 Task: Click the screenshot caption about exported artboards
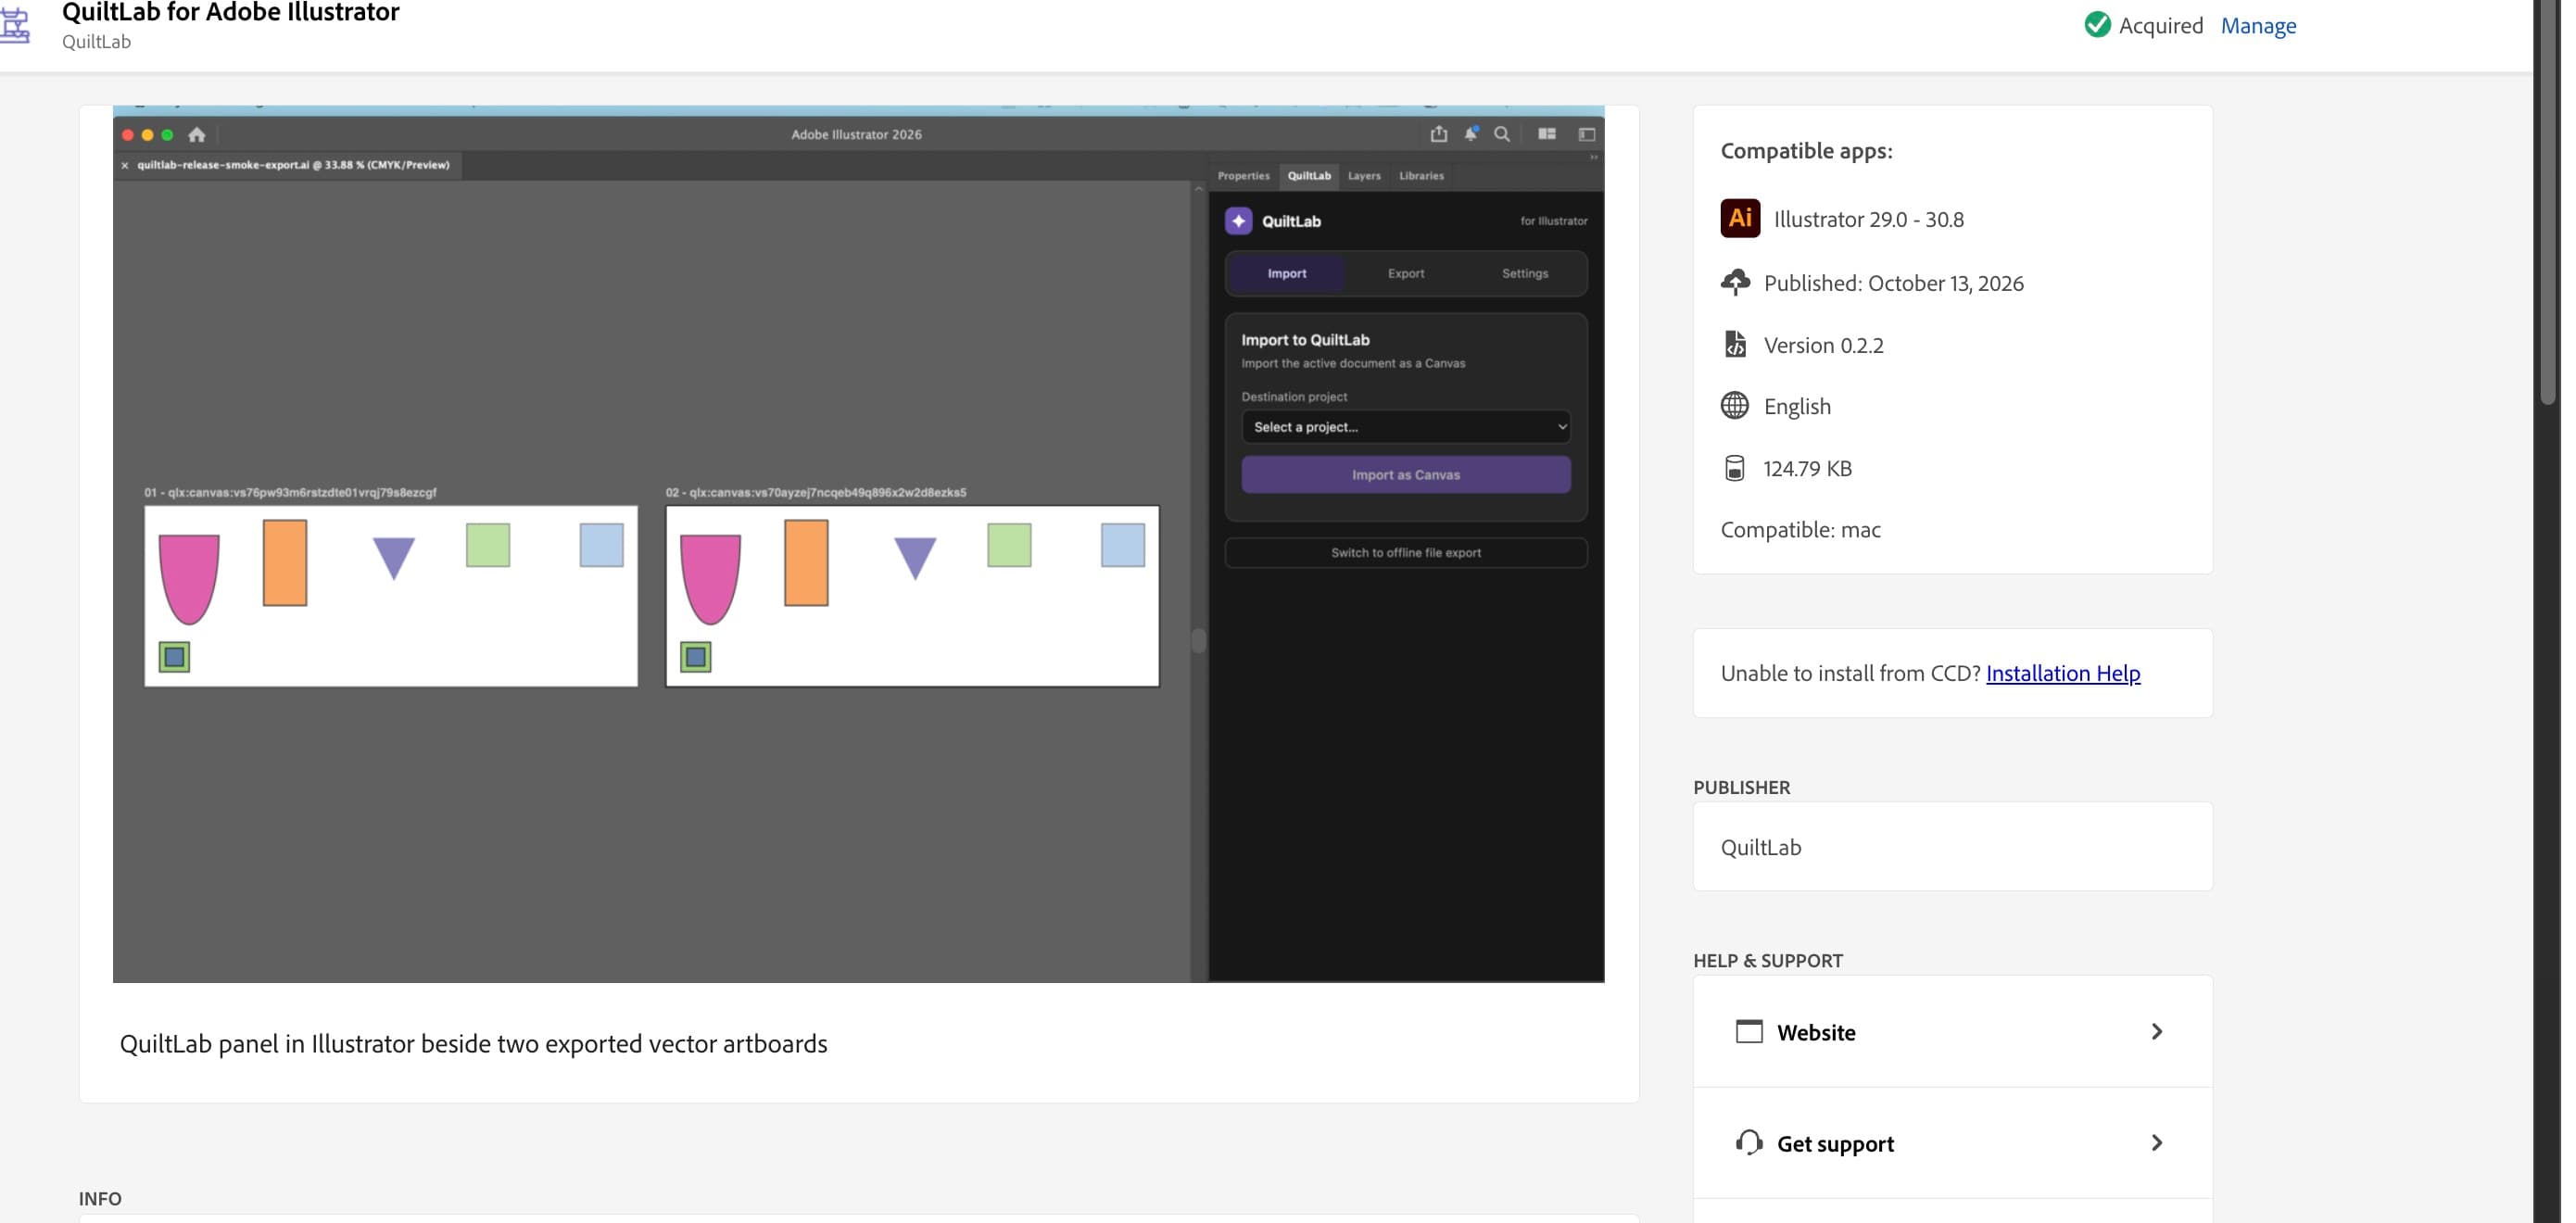pyautogui.click(x=473, y=1043)
